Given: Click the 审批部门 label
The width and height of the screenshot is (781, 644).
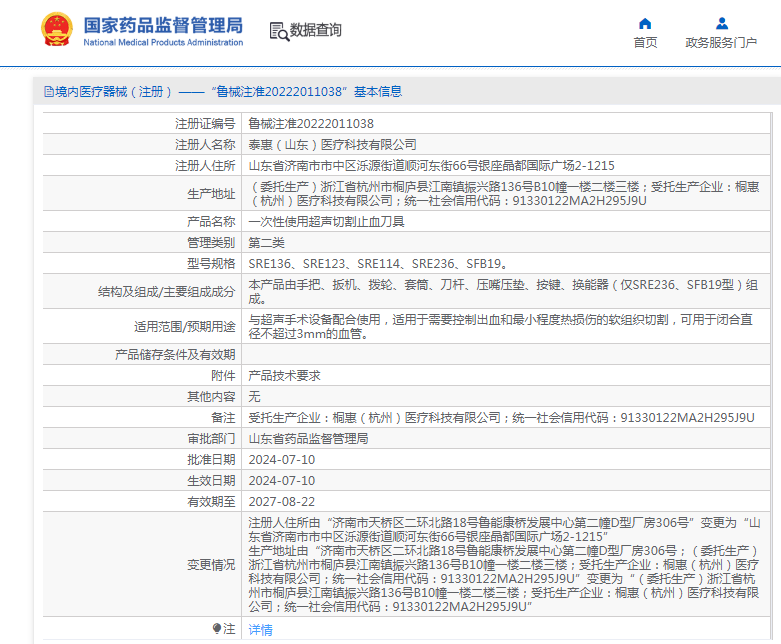Looking at the screenshot, I should [x=211, y=438].
